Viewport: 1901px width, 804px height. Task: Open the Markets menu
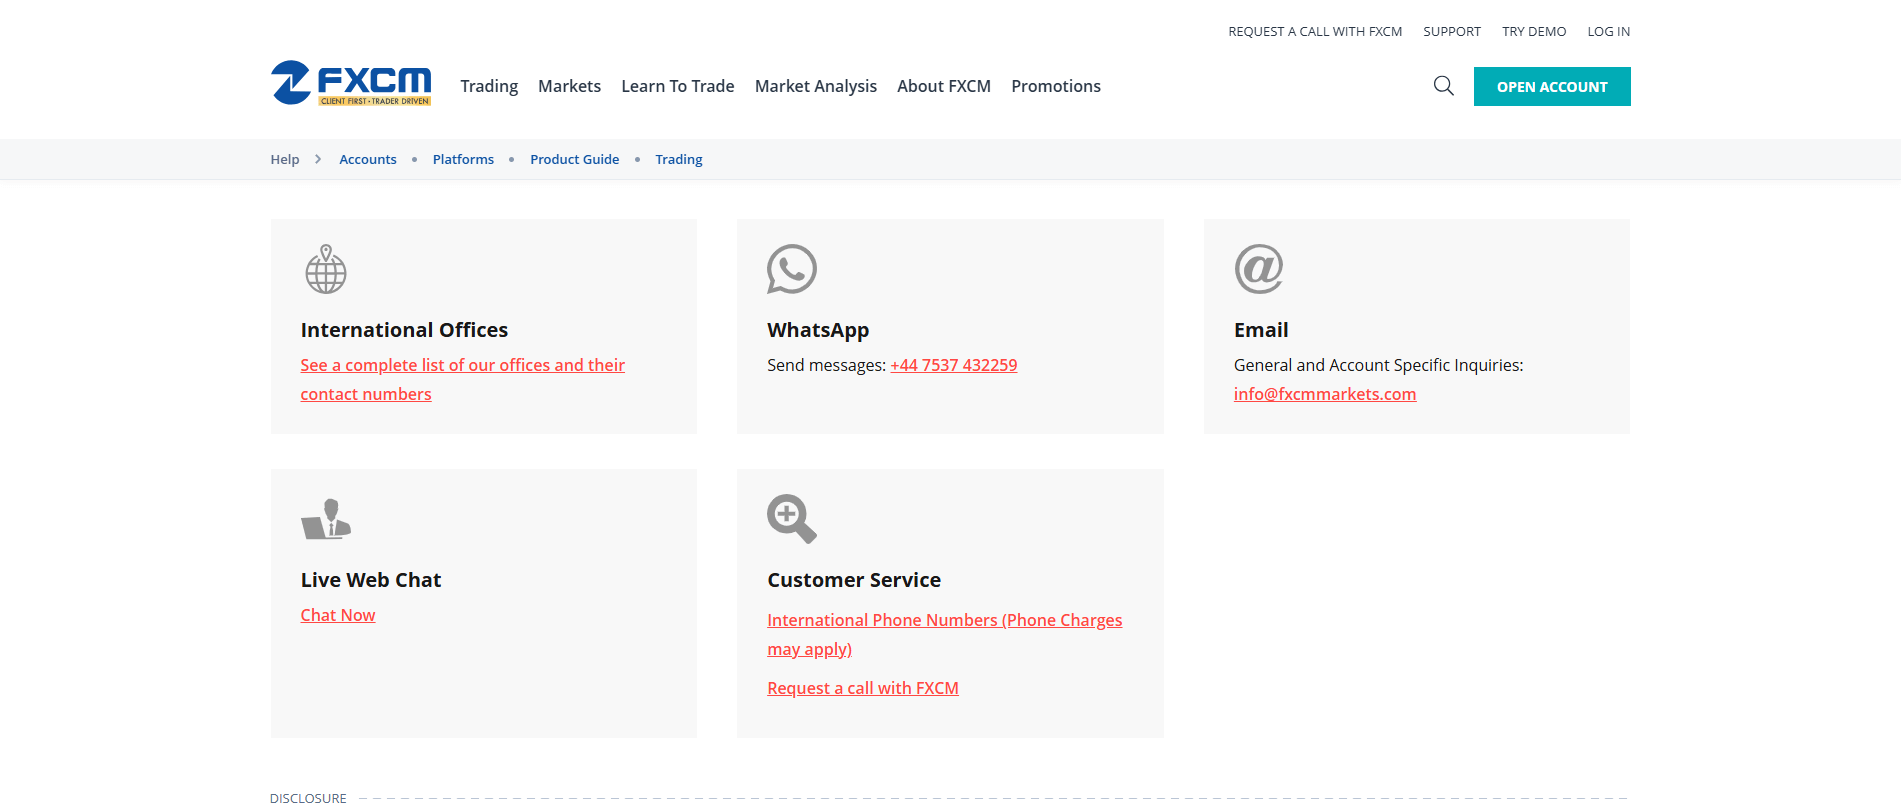(x=569, y=86)
